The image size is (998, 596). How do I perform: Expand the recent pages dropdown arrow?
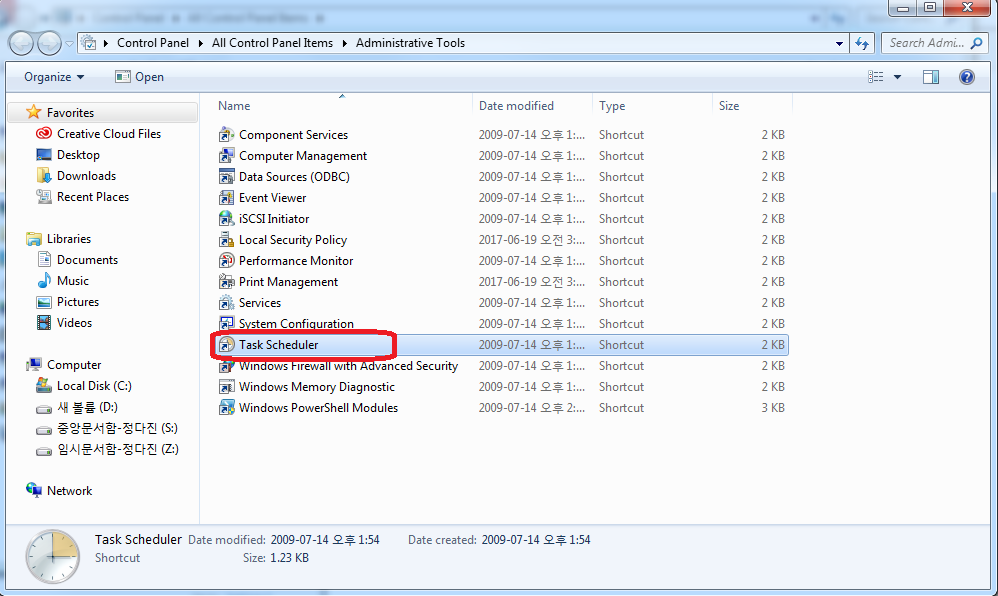click(x=69, y=44)
